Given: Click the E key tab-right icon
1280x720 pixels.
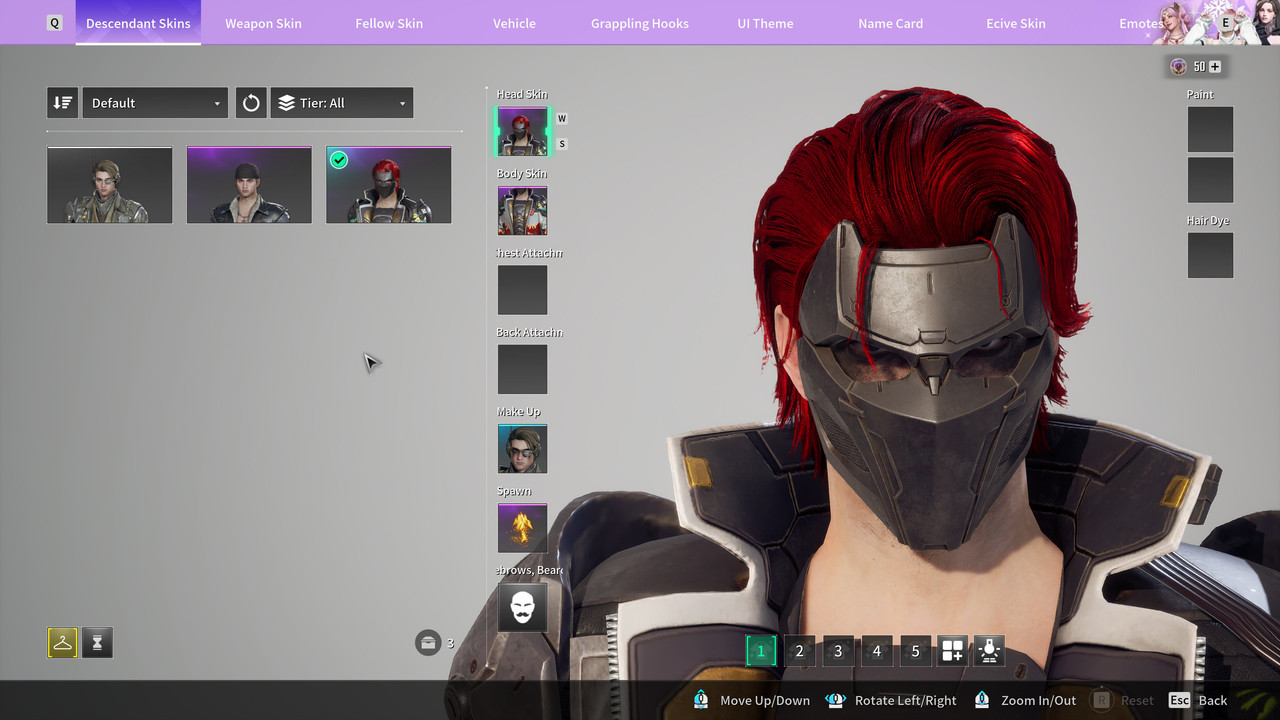Looking at the screenshot, I should pos(1226,23).
